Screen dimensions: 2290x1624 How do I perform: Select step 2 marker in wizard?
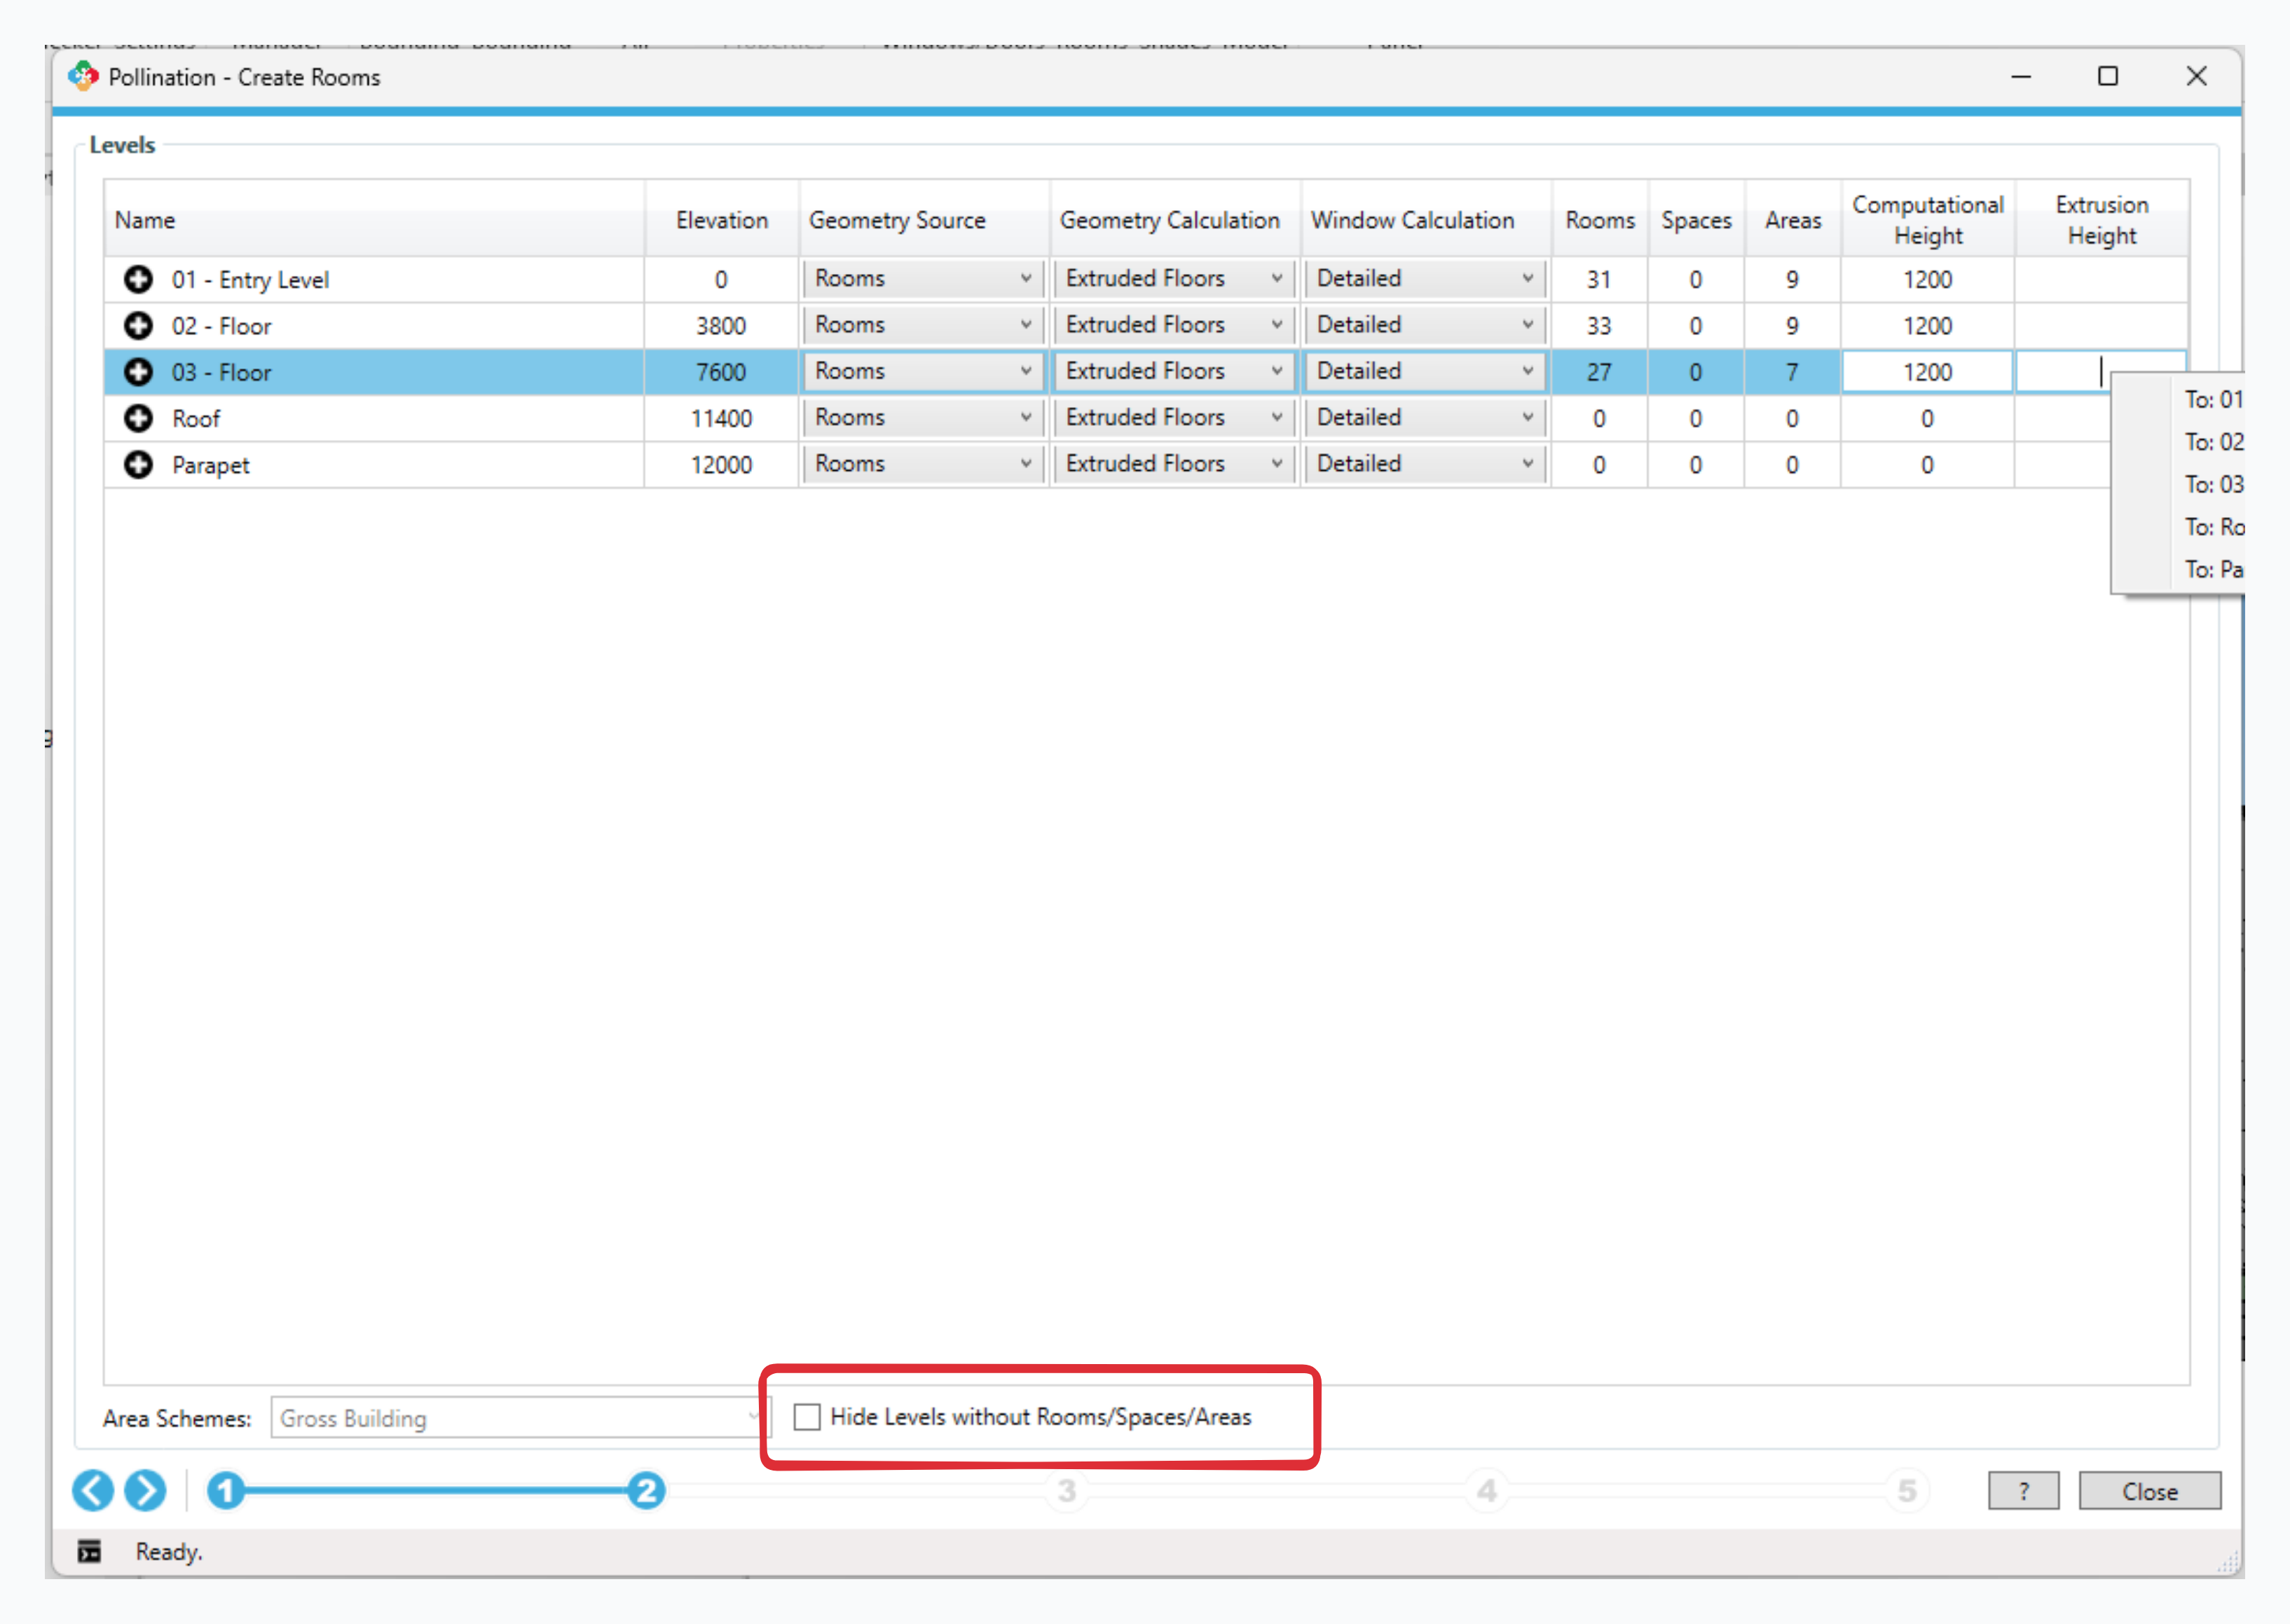pyautogui.click(x=646, y=1491)
